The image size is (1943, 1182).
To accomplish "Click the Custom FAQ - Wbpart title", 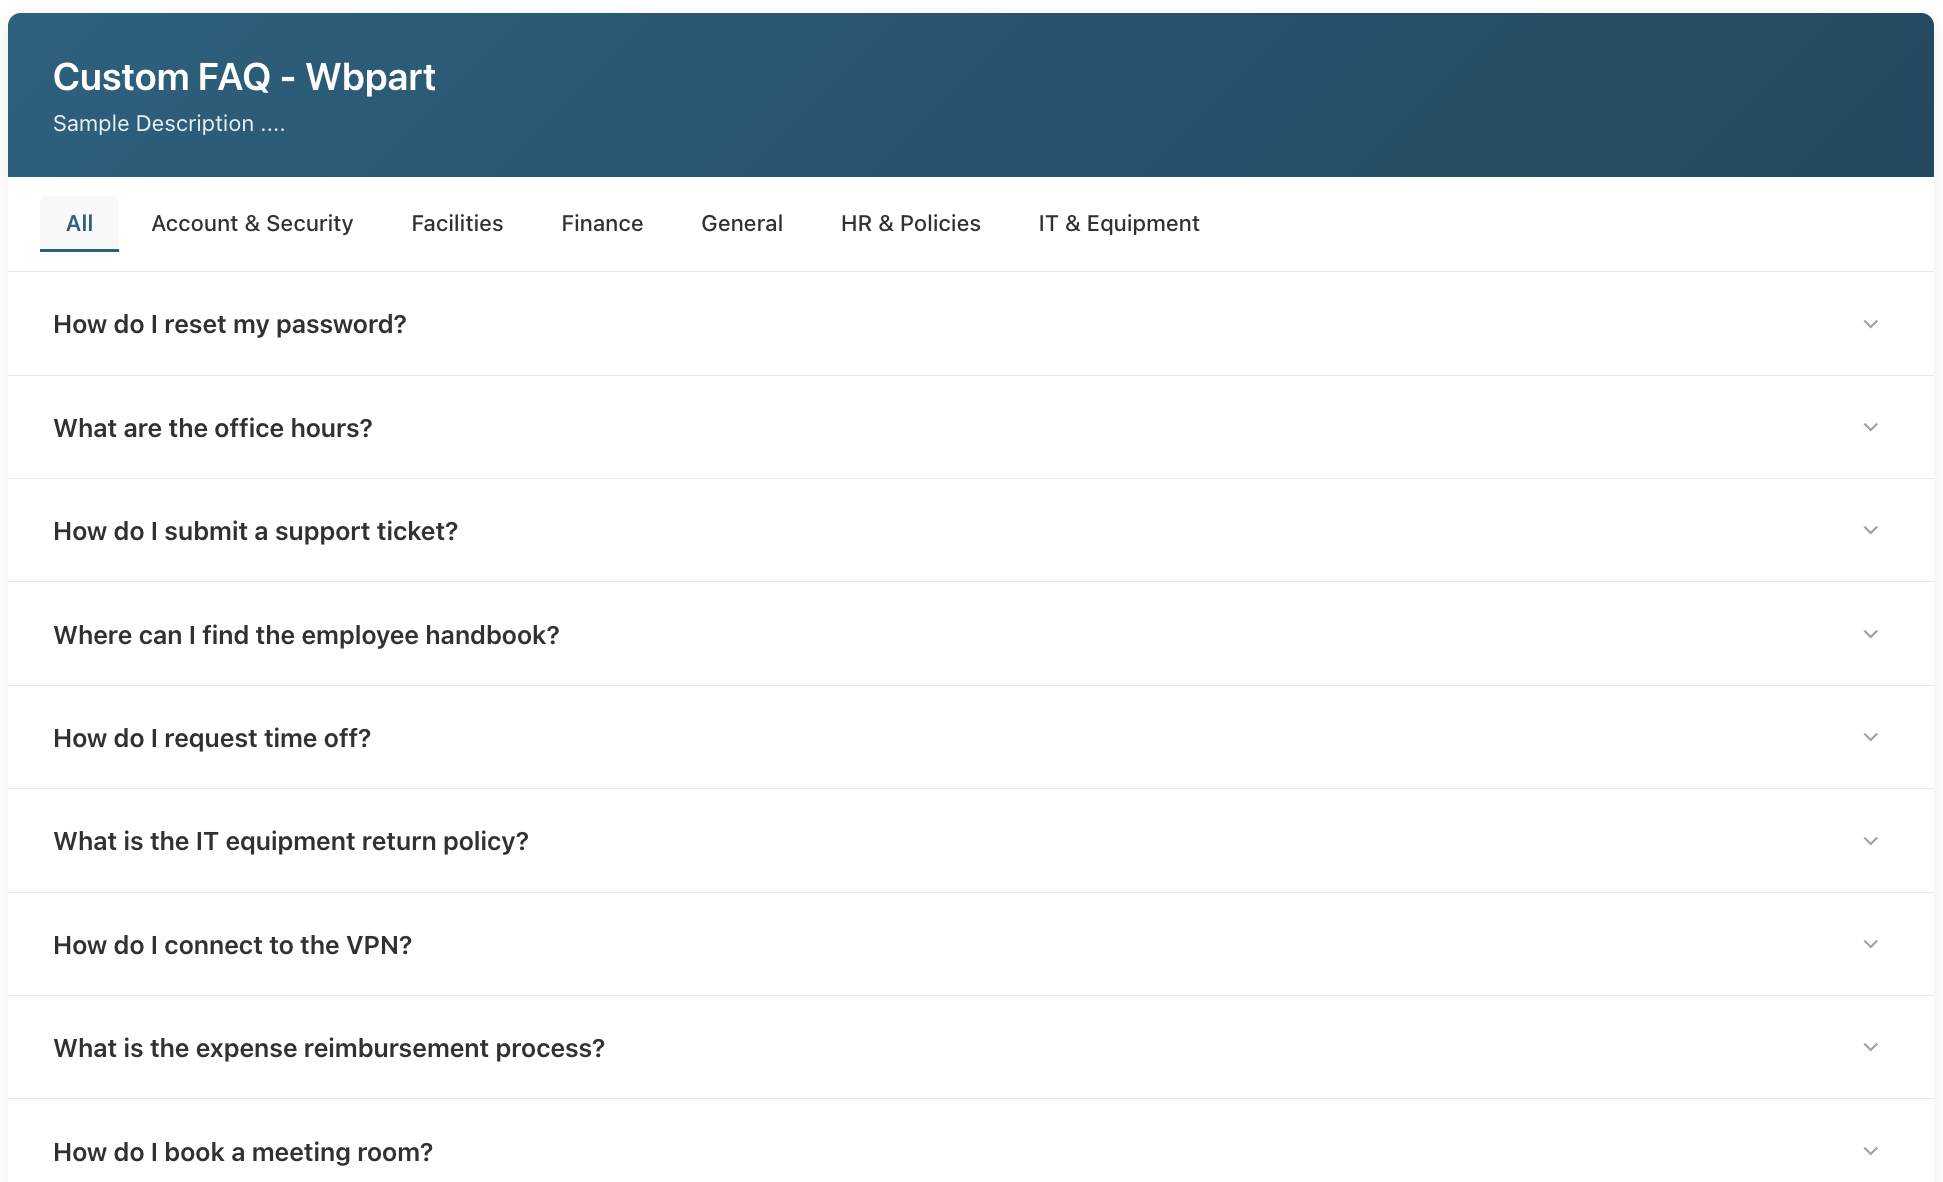I will tap(244, 77).
